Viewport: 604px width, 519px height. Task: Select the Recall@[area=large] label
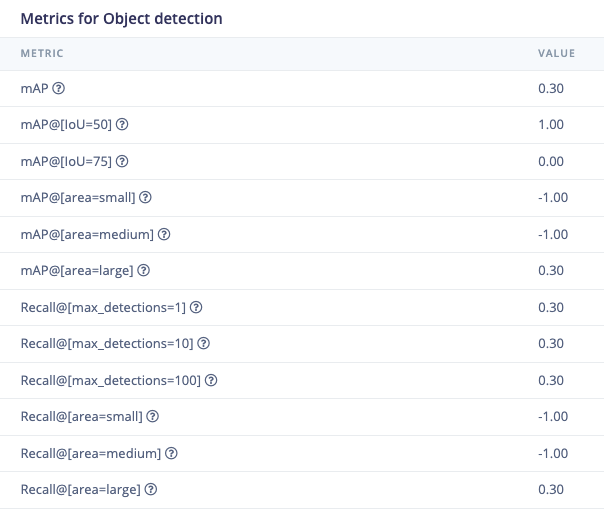click(81, 490)
